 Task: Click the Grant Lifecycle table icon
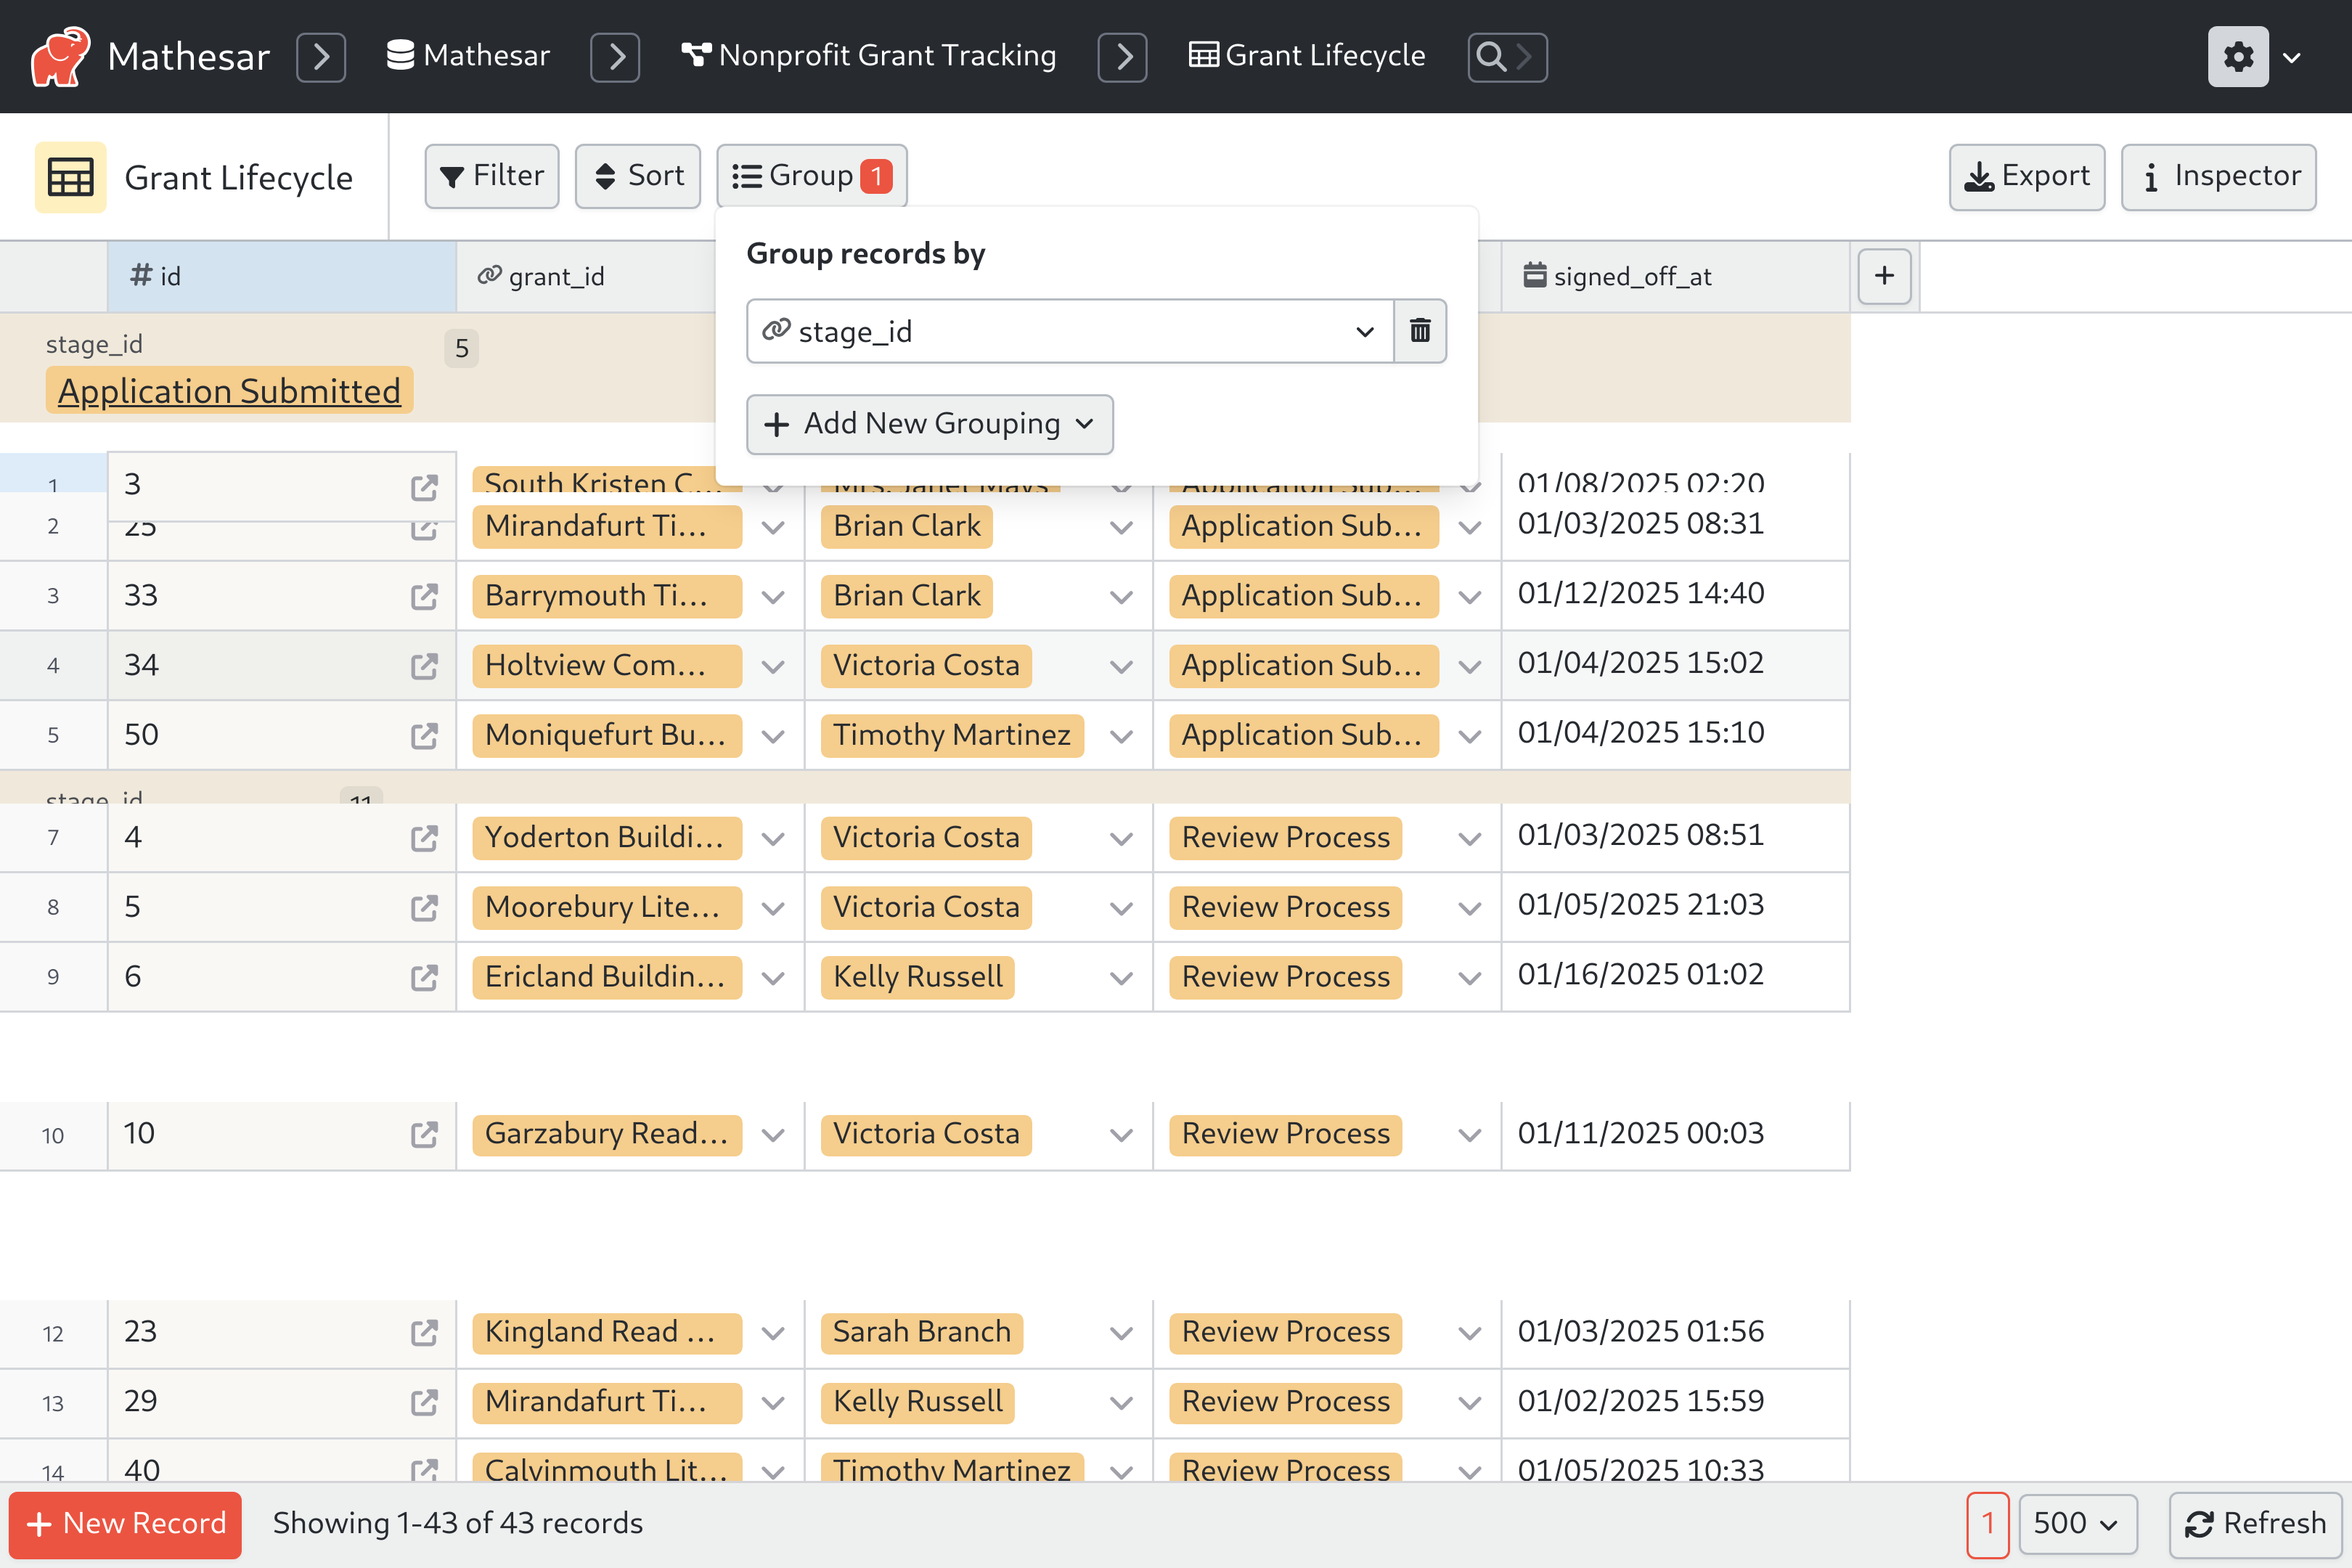[x=70, y=177]
